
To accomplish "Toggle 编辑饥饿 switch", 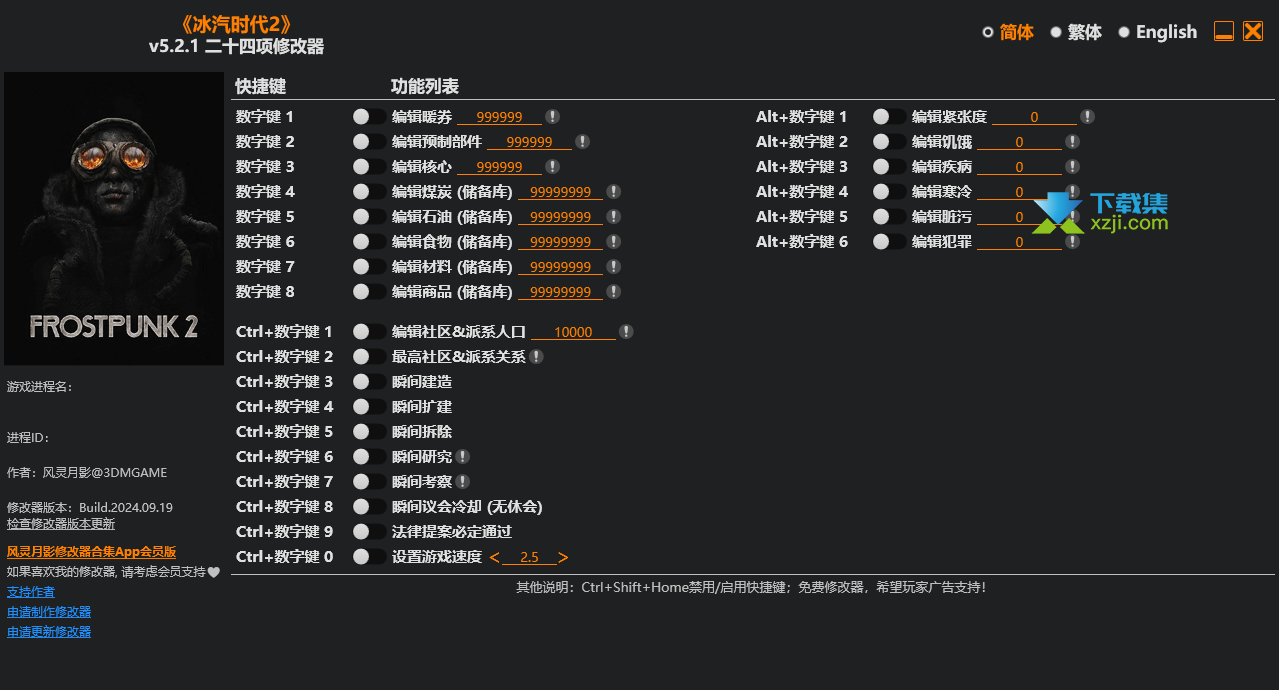I will (889, 142).
